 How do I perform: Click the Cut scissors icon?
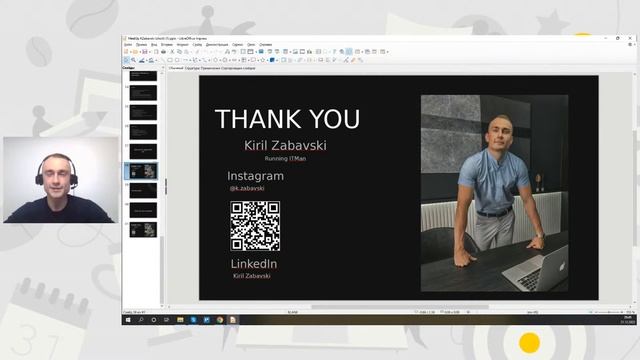[172, 52]
